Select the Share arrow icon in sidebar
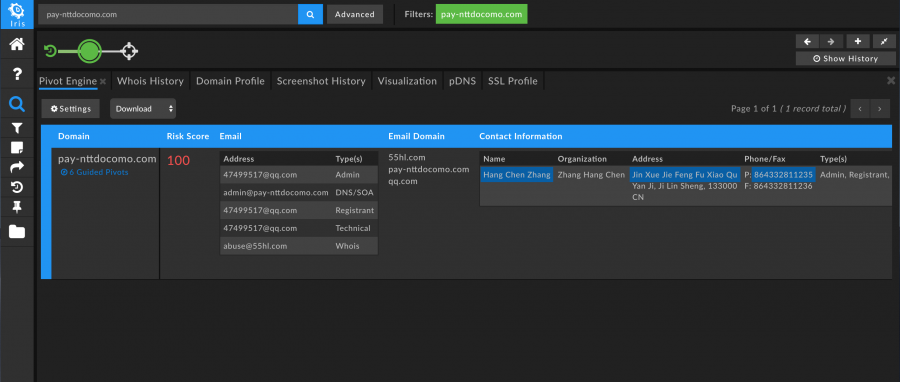 (x=17, y=167)
